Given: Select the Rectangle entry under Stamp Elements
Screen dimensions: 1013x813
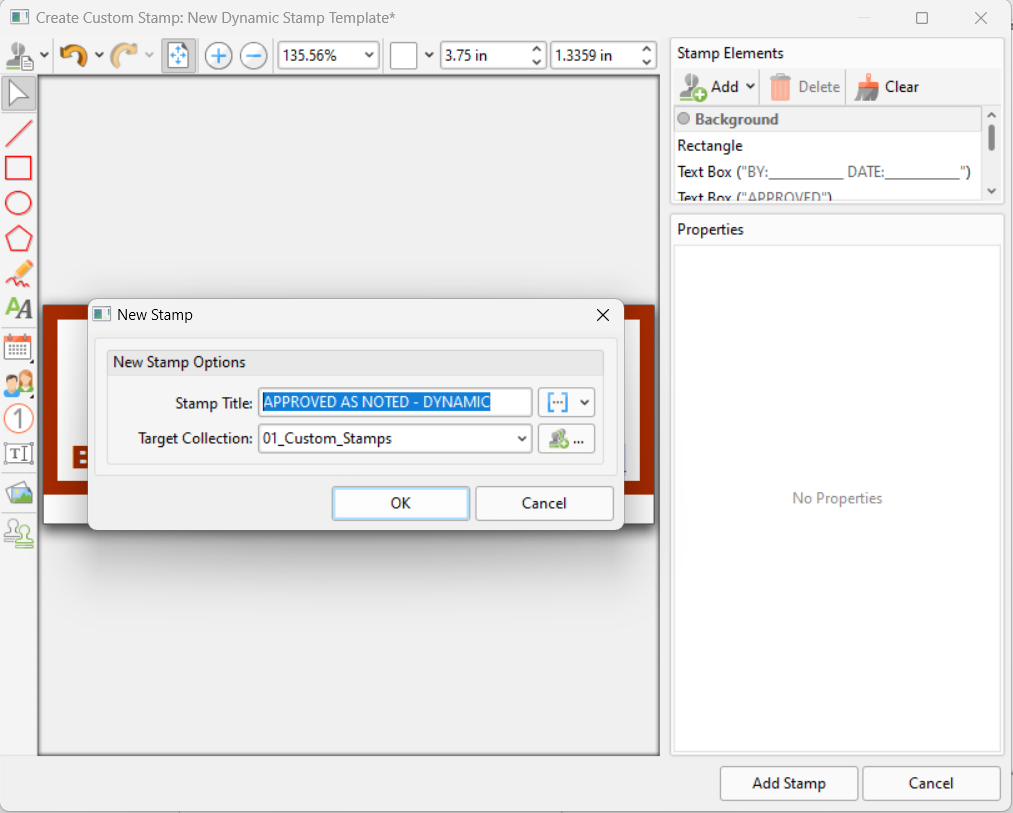Looking at the screenshot, I should (710, 145).
